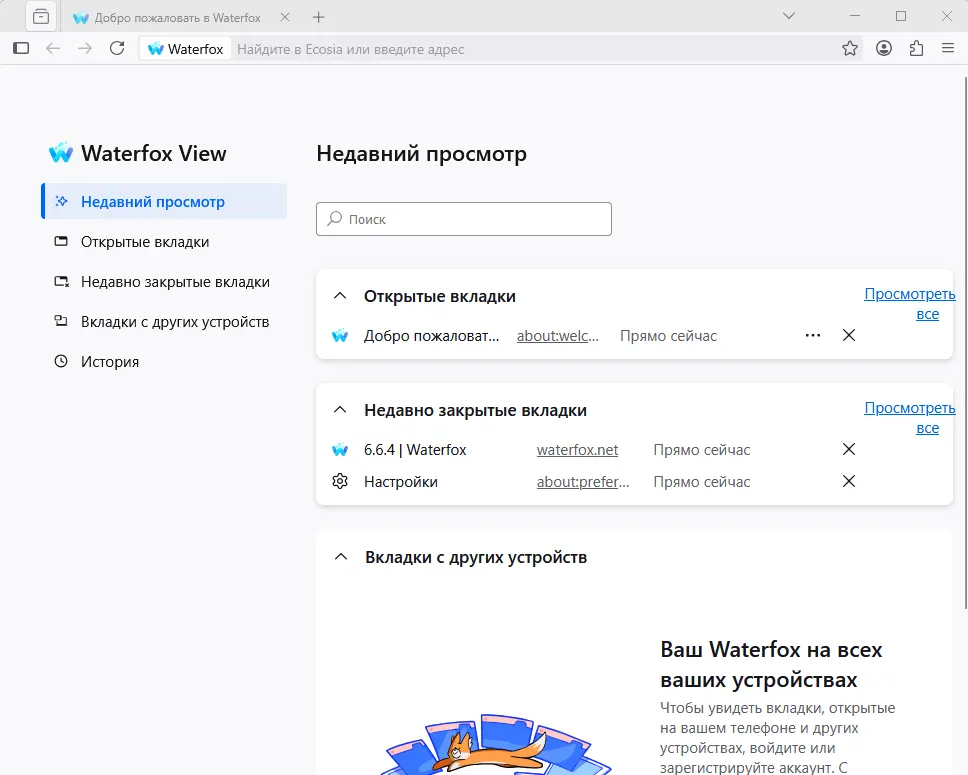Follow the waterfox.net link
This screenshot has width=968, height=775.
click(x=577, y=449)
